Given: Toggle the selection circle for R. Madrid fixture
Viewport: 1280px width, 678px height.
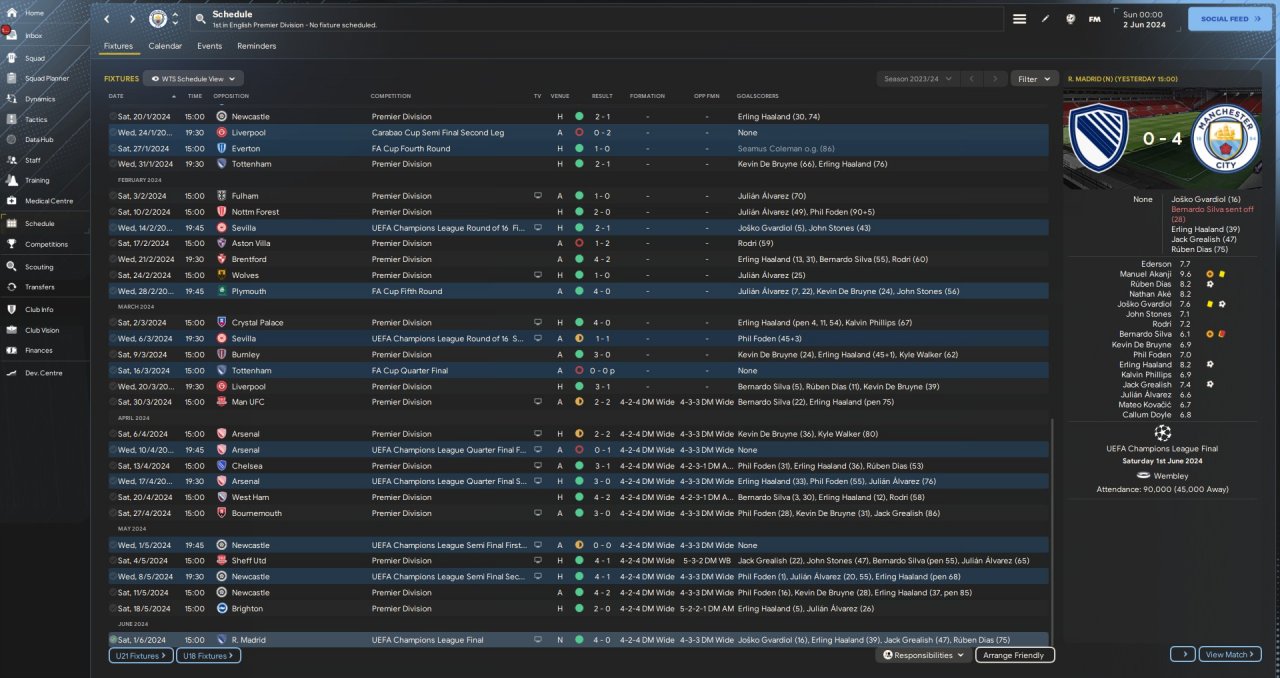Looking at the screenshot, I should [113, 640].
